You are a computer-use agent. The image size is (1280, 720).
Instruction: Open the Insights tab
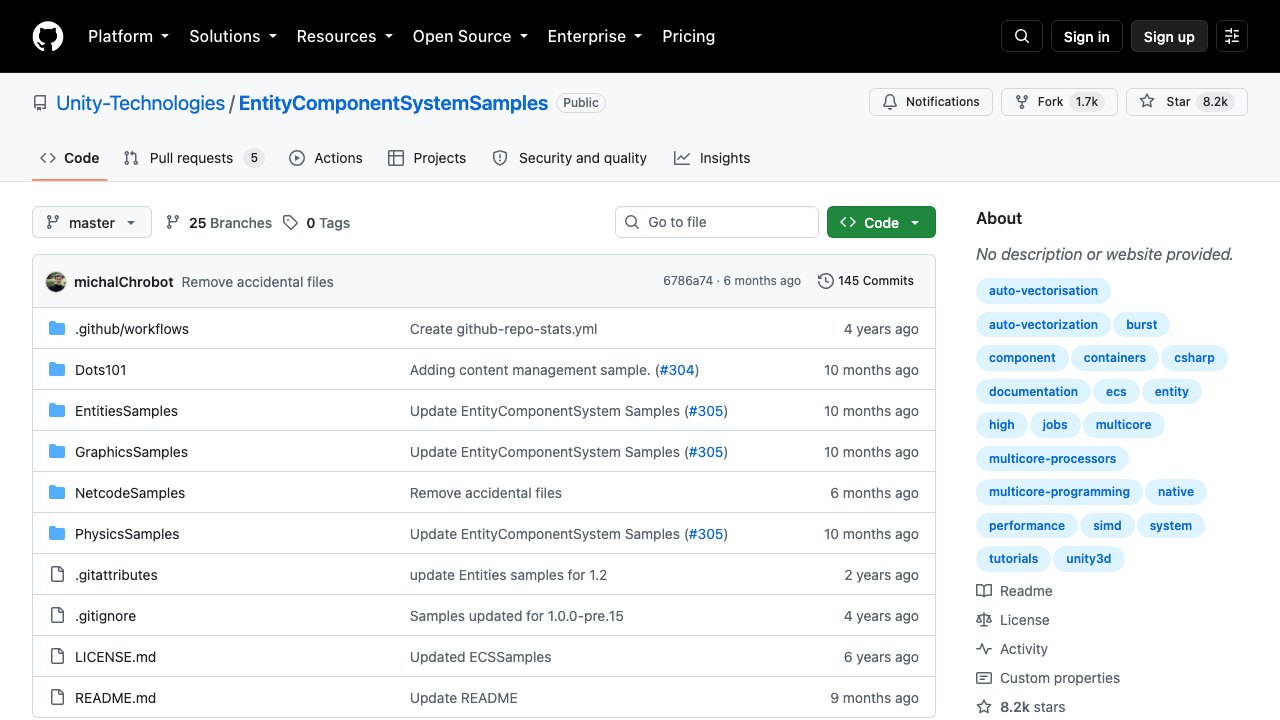712,158
